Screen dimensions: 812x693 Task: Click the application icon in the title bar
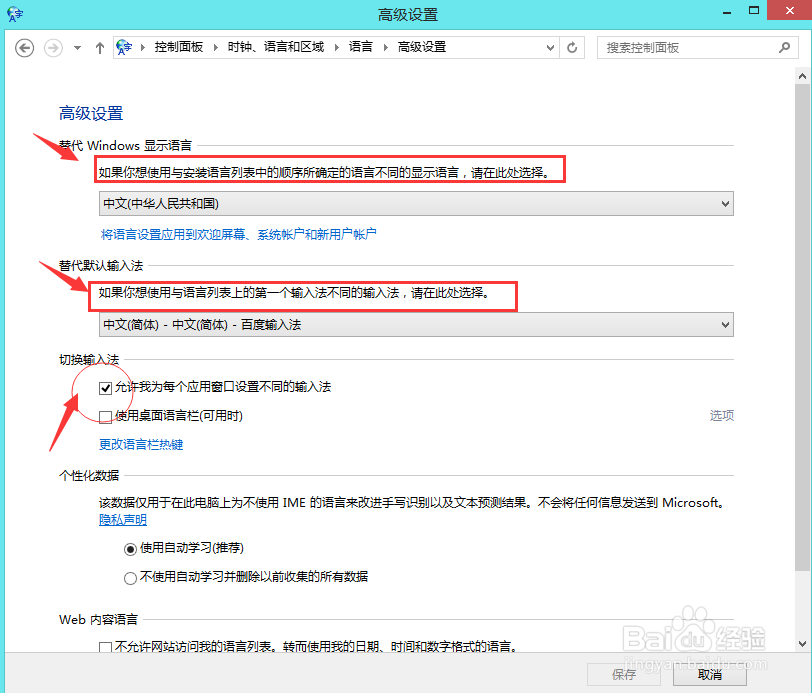pyautogui.click(x=13, y=13)
